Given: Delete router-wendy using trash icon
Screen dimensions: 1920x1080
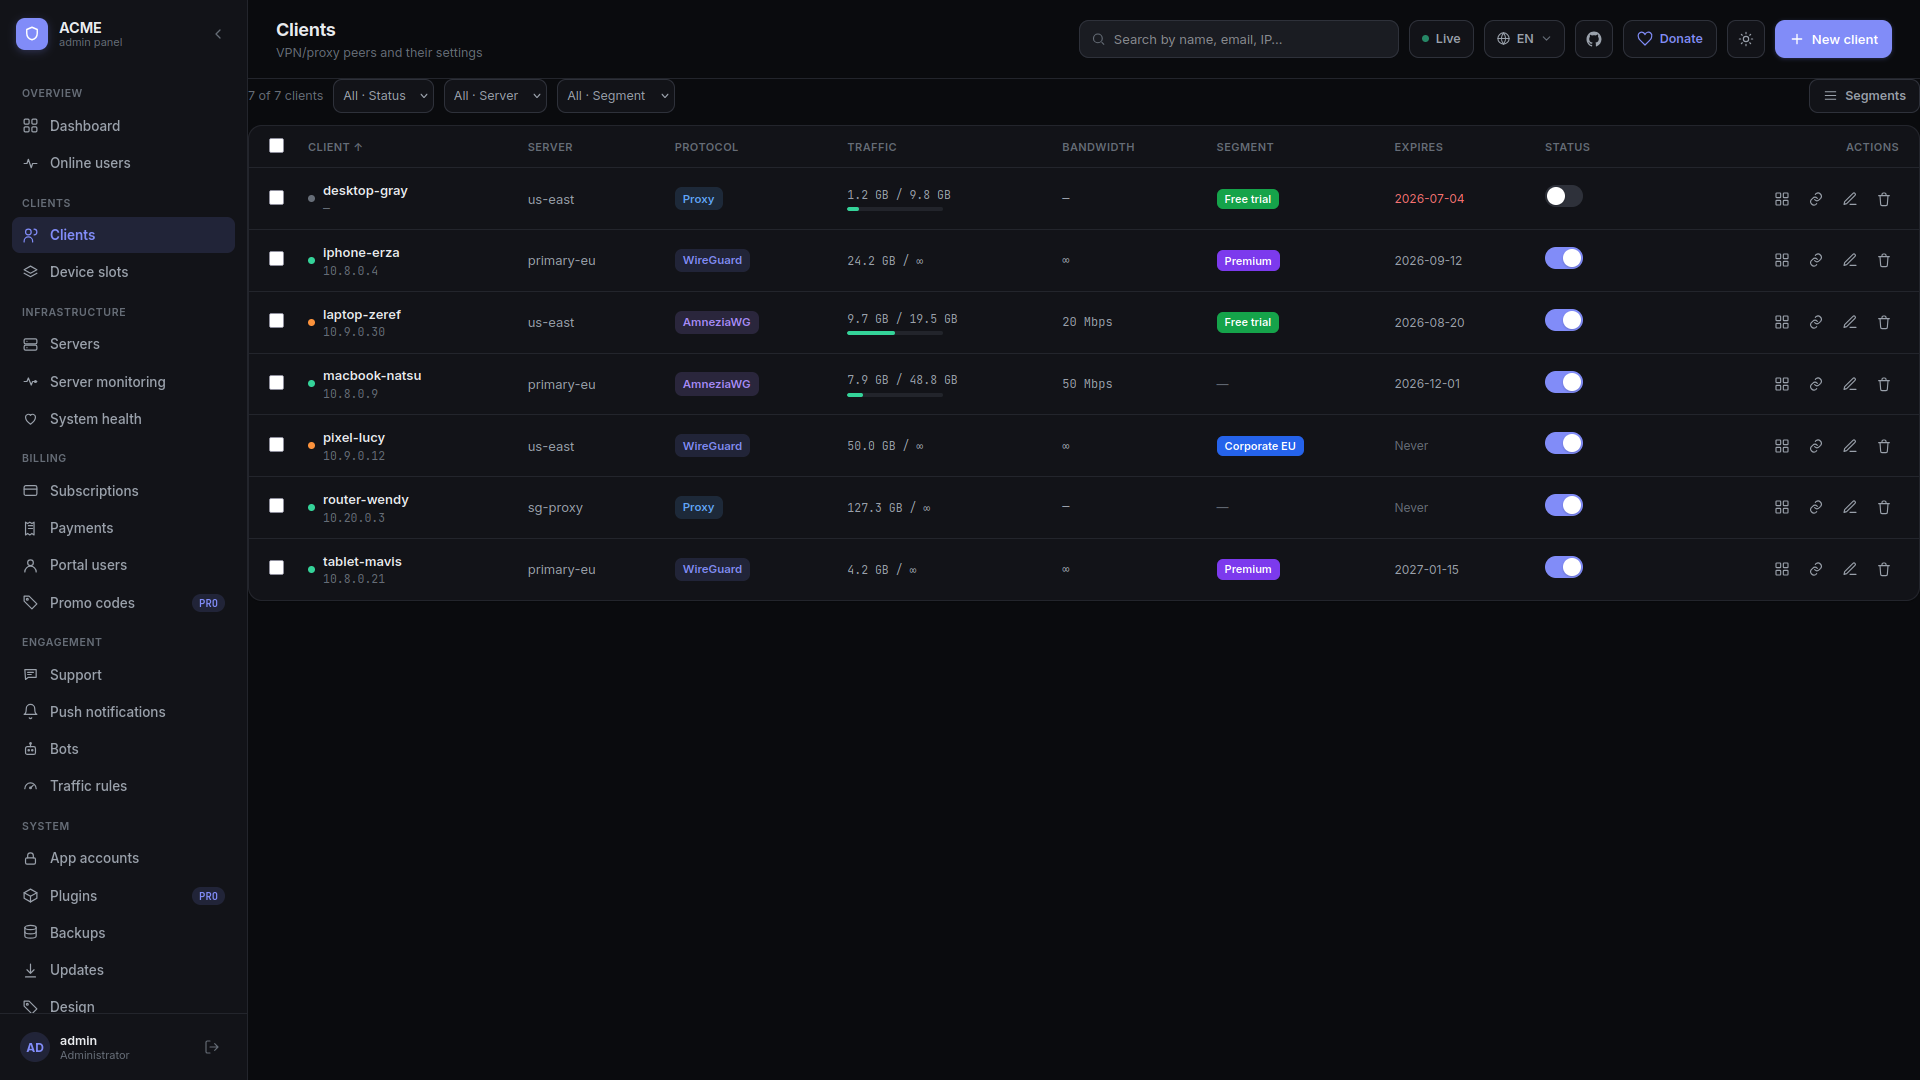Looking at the screenshot, I should tap(1884, 507).
